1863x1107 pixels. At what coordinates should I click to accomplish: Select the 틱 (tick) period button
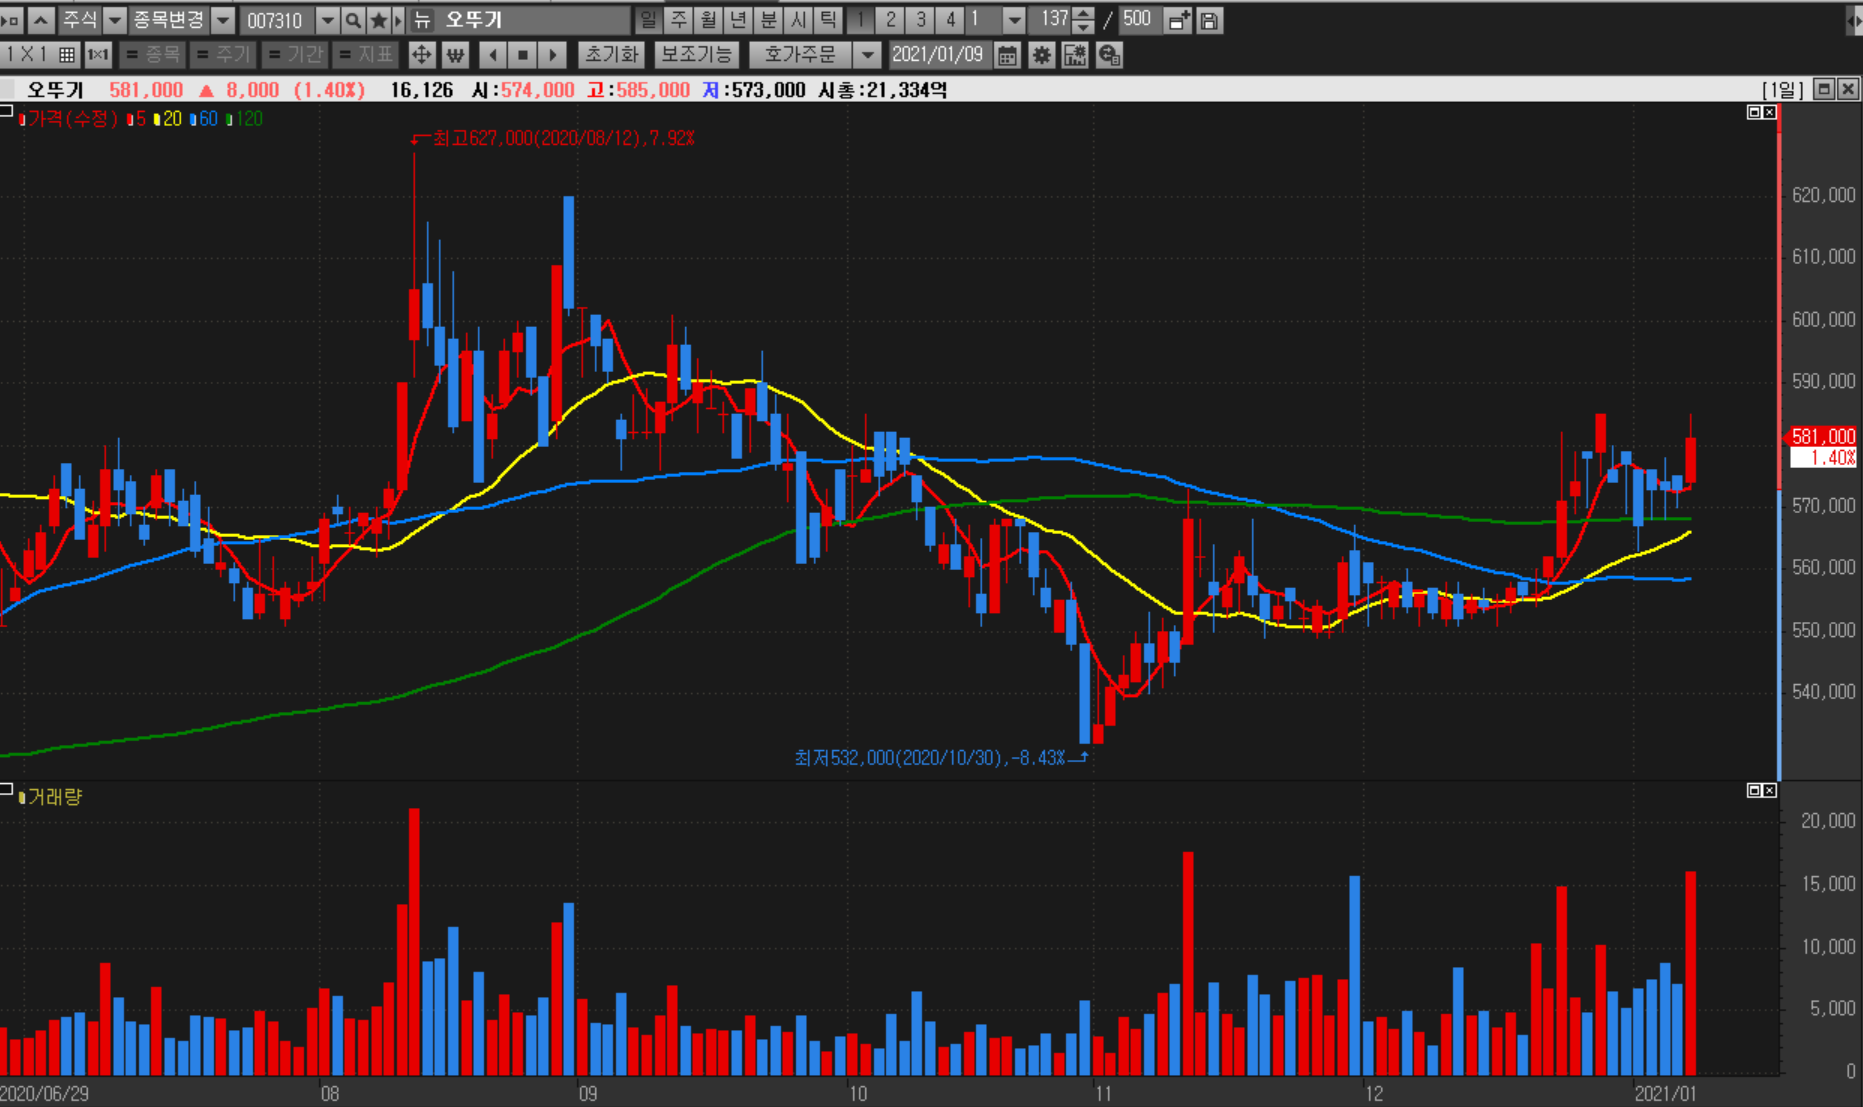(x=828, y=20)
